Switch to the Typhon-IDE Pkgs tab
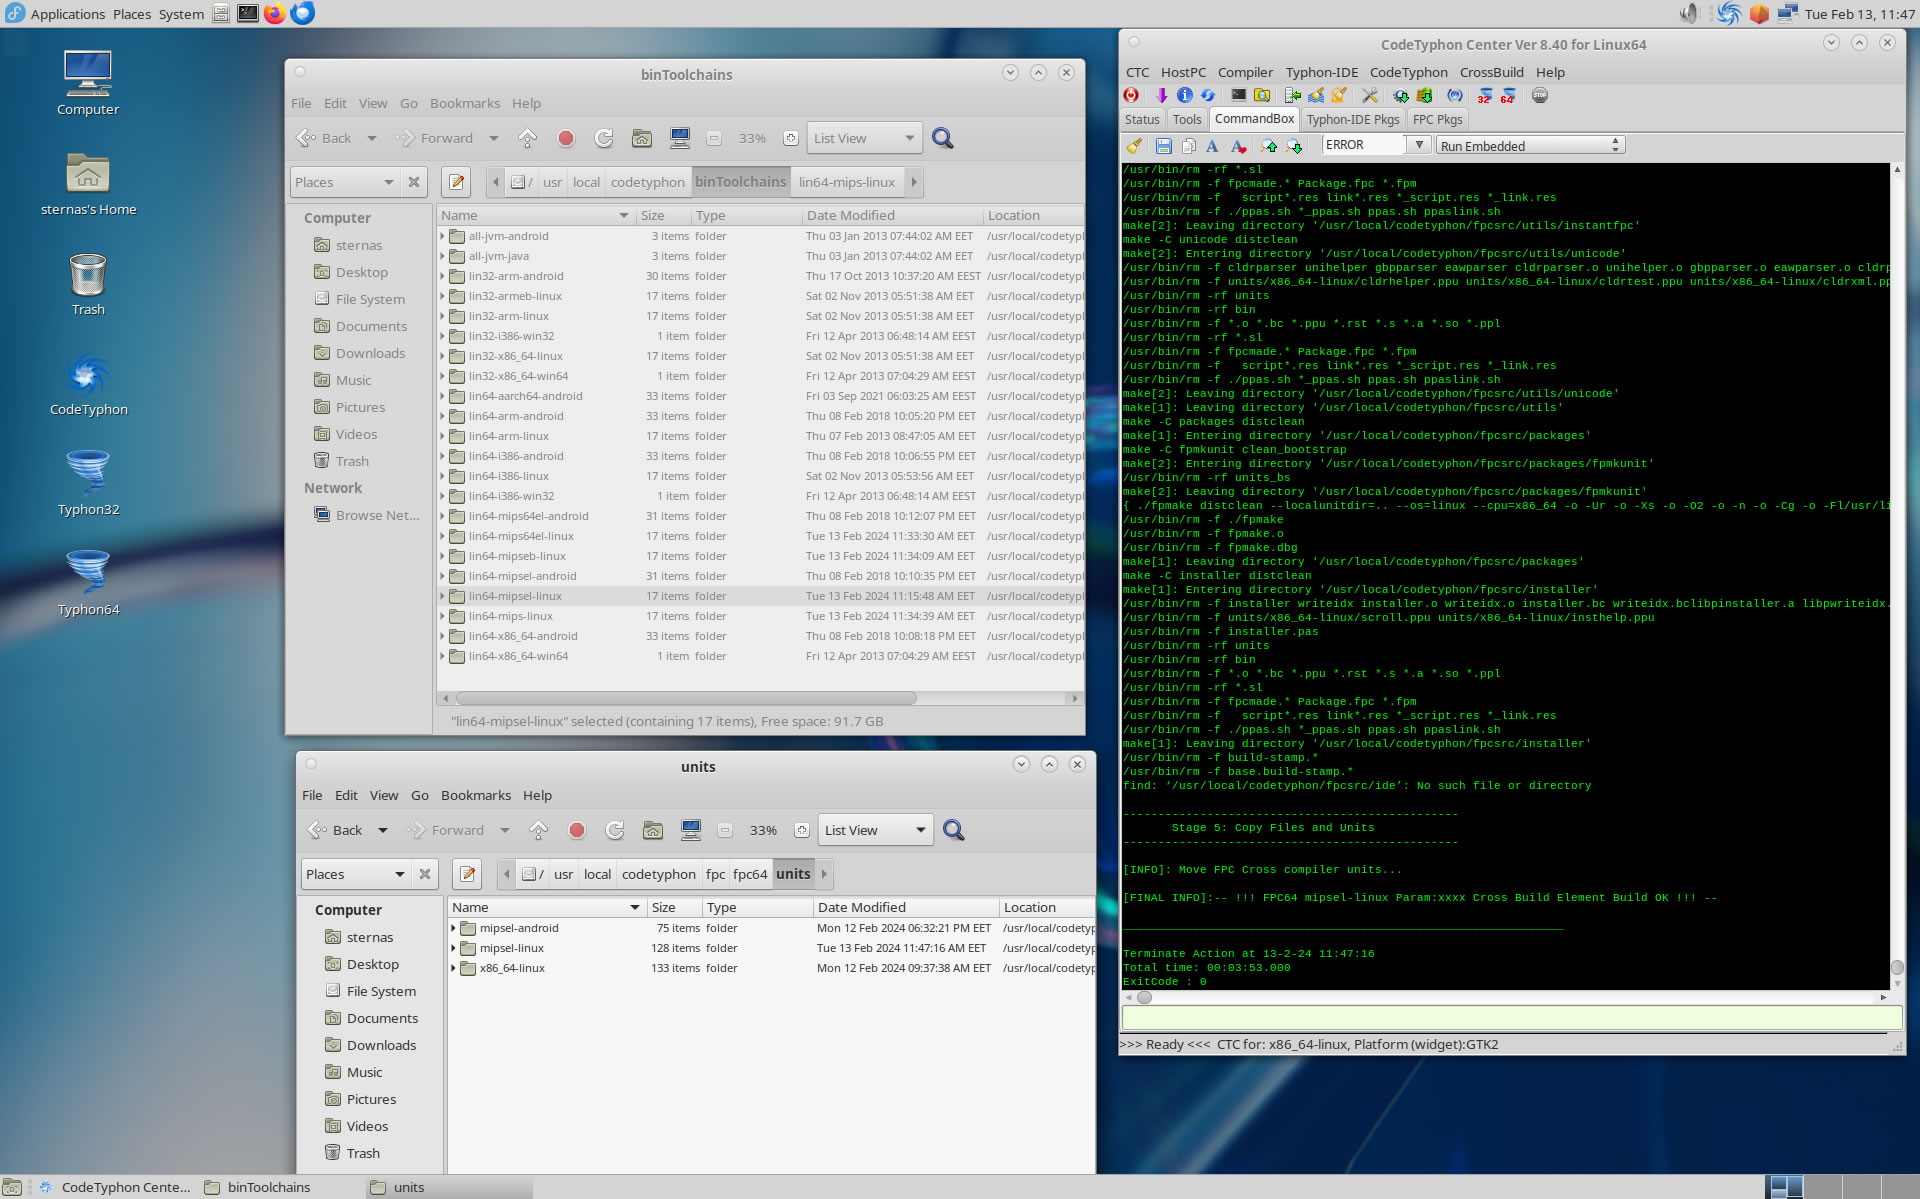Image resolution: width=1920 pixels, height=1199 pixels. click(1352, 119)
